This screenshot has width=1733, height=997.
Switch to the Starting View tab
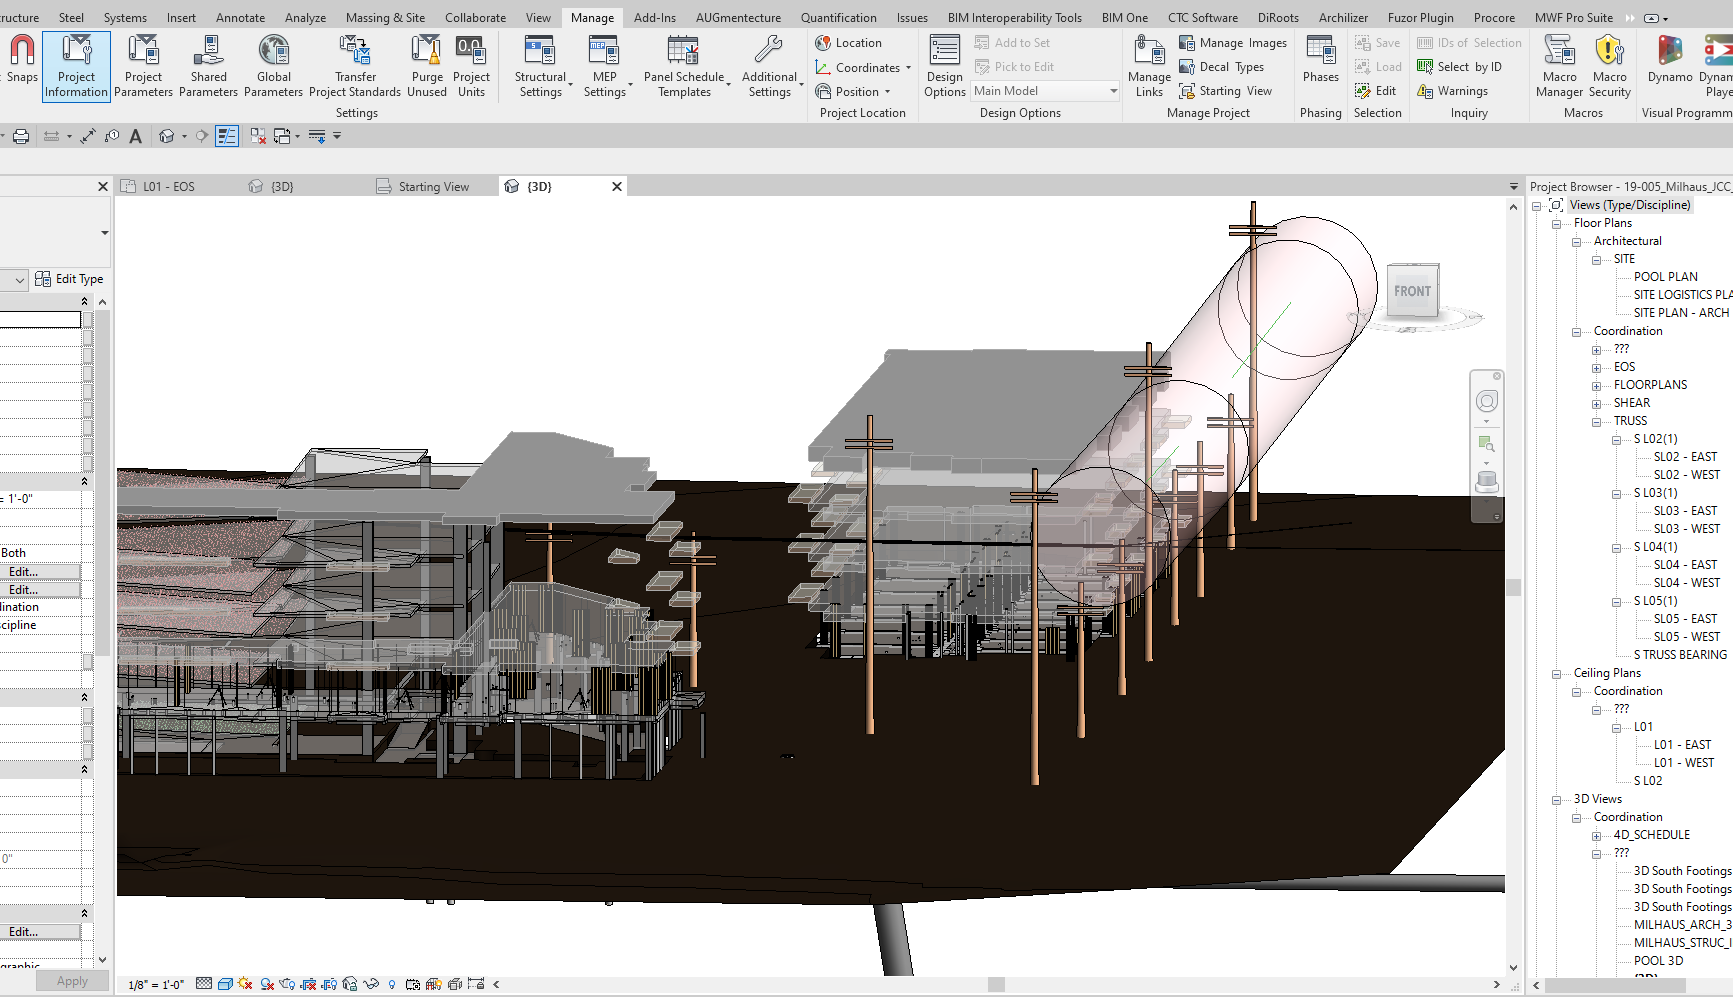tap(432, 187)
